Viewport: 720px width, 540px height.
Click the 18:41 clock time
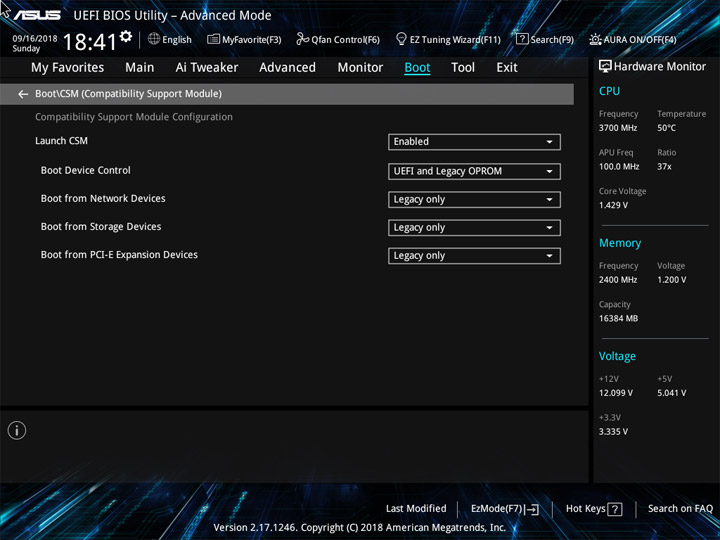(90, 42)
